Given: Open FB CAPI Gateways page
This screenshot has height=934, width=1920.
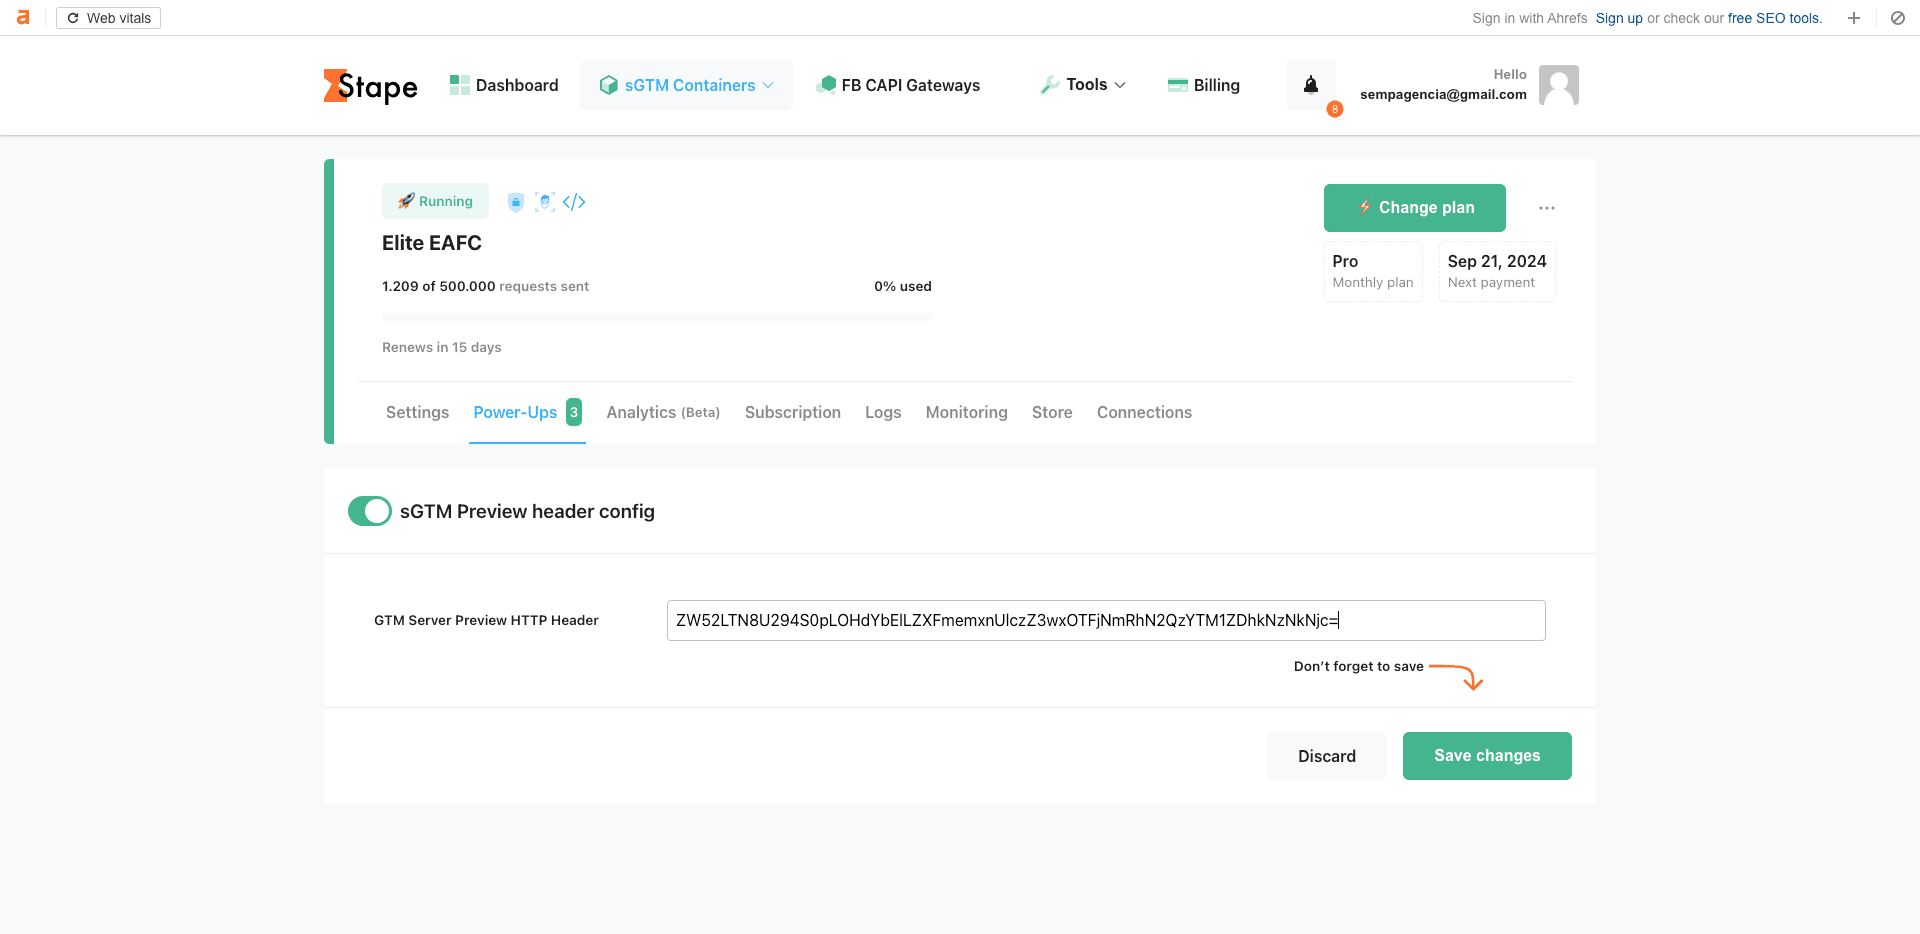Looking at the screenshot, I should [x=898, y=85].
